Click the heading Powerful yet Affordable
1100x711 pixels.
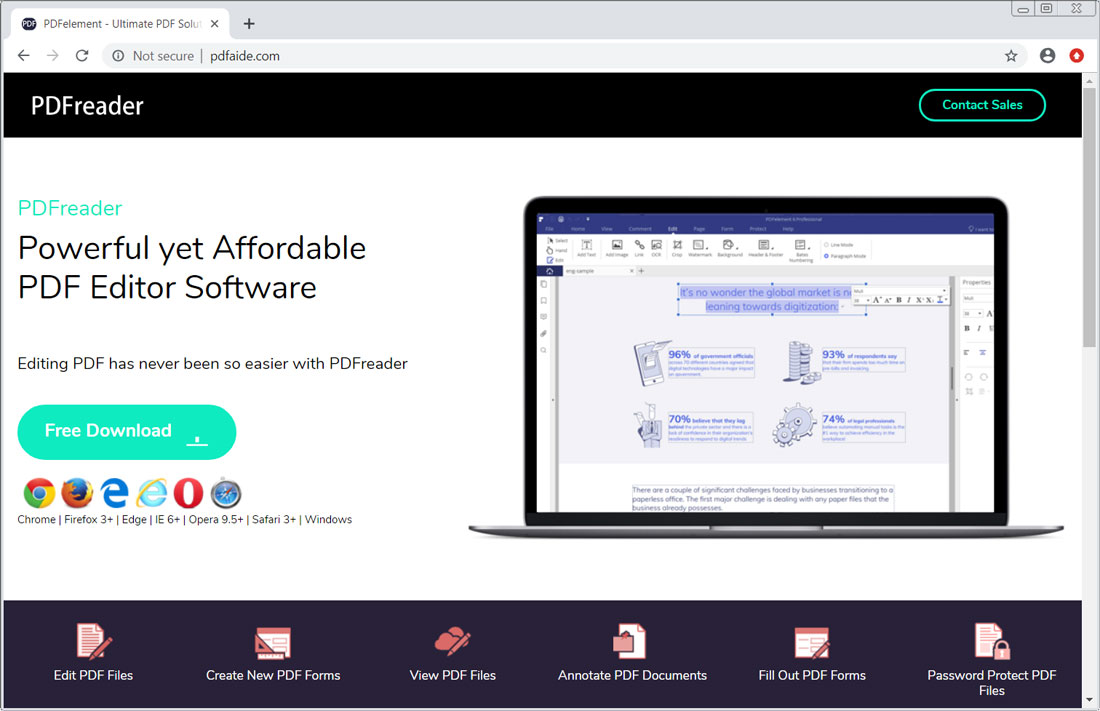point(192,248)
